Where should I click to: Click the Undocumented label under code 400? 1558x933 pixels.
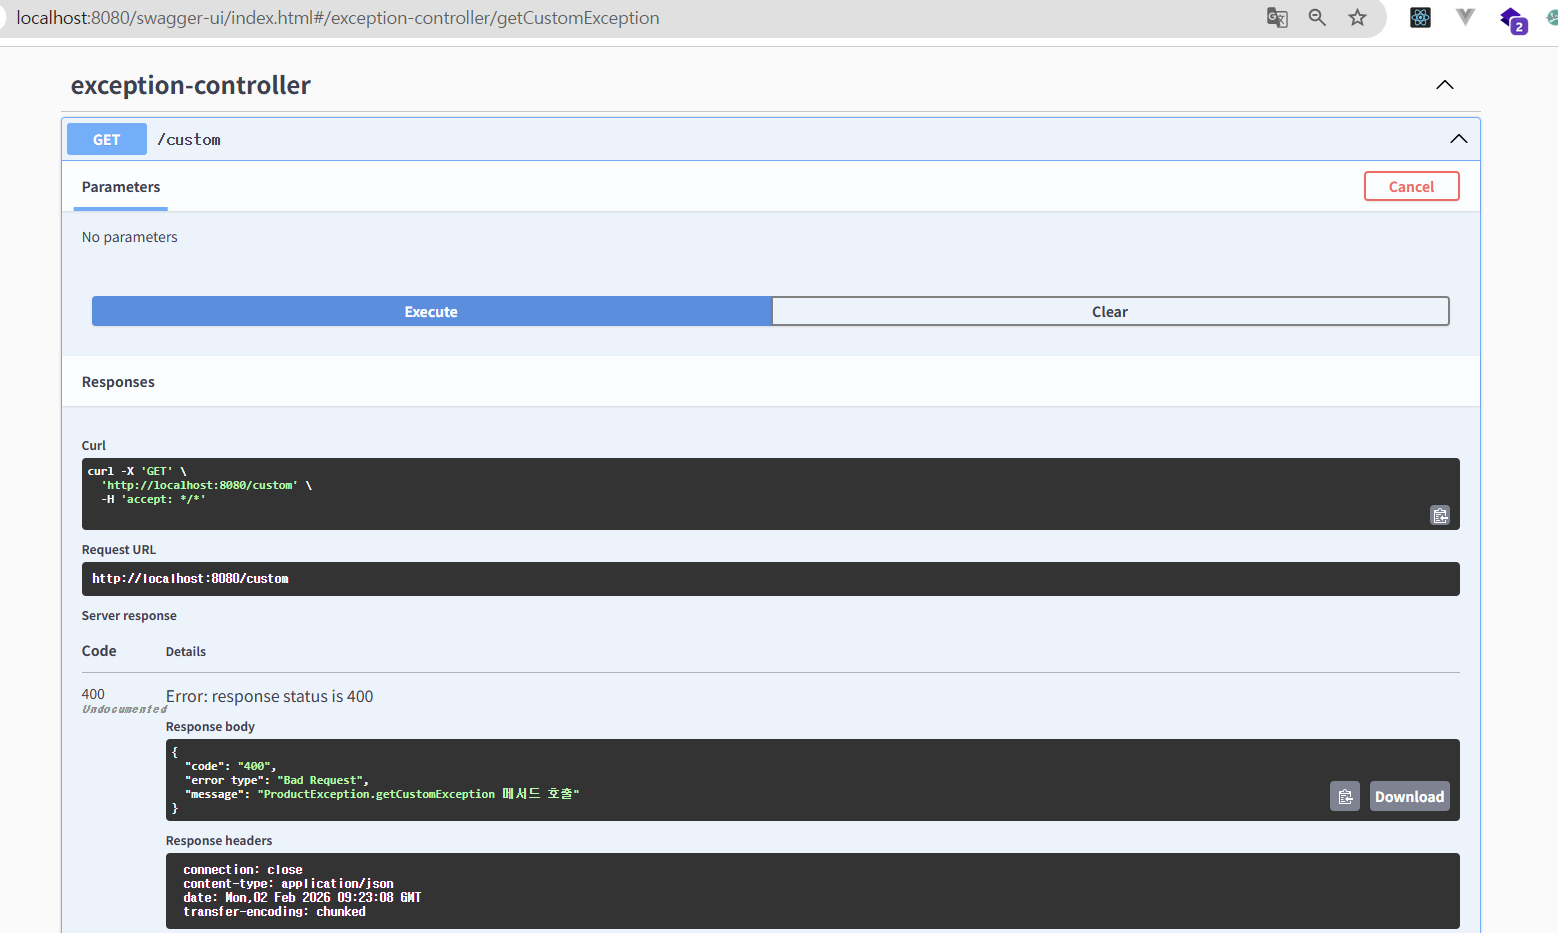(x=124, y=709)
